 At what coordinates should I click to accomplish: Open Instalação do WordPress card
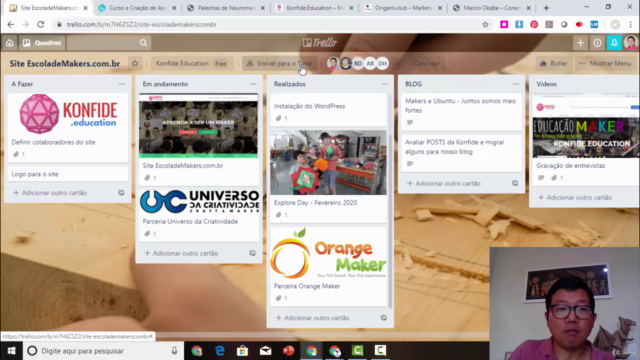point(328,110)
